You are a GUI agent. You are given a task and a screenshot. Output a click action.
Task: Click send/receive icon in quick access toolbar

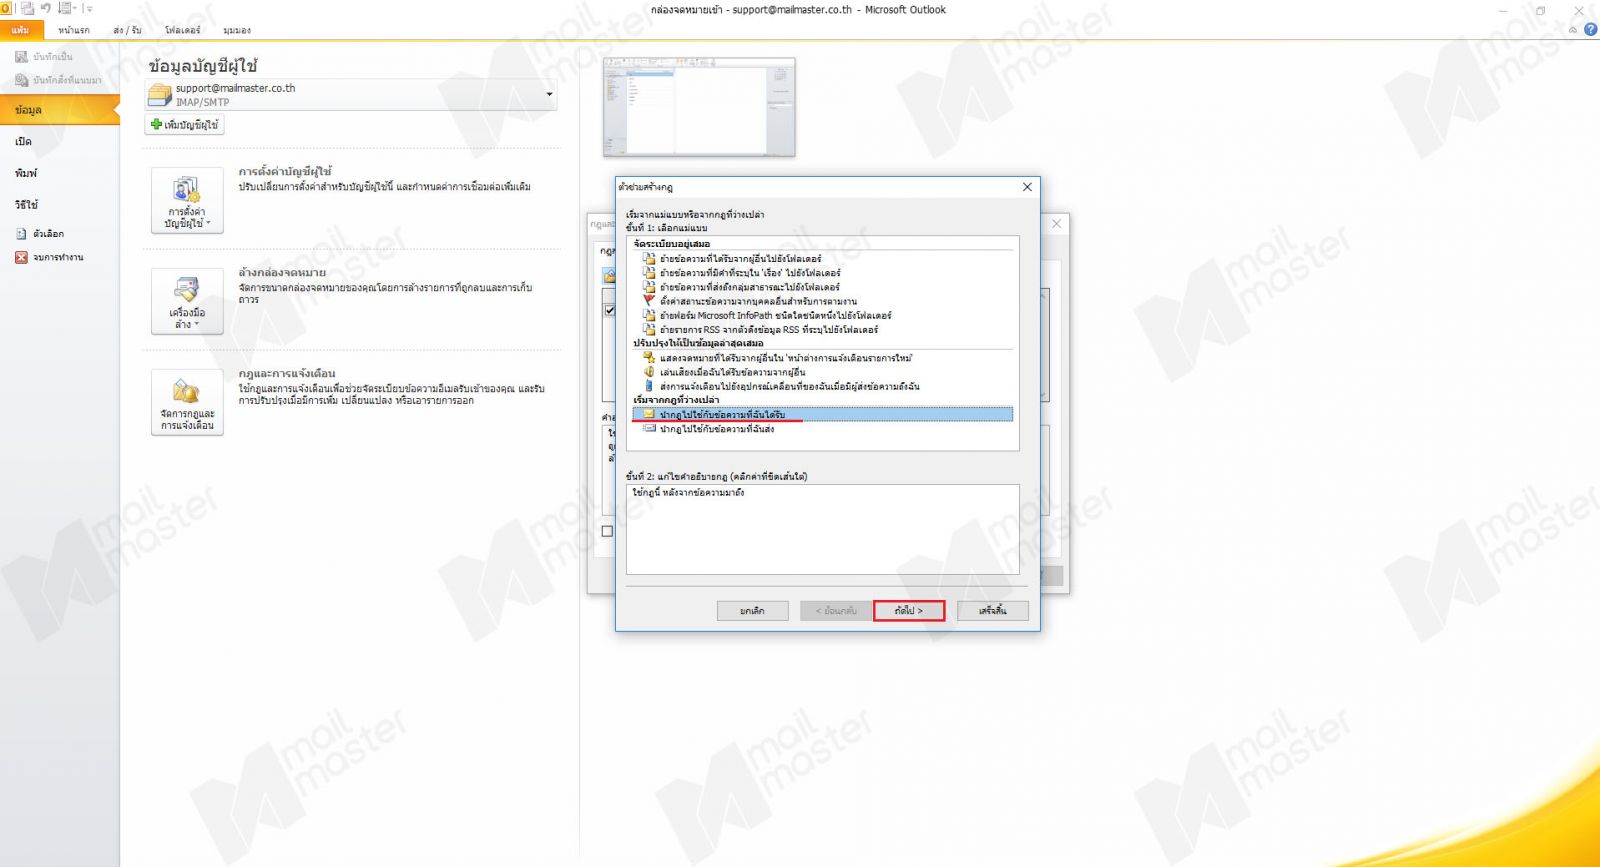(x=27, y=9)
